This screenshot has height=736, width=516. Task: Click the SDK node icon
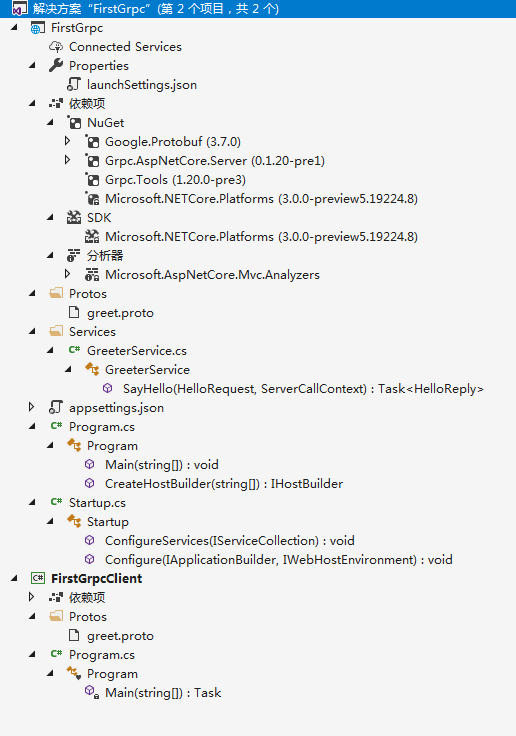74,217
